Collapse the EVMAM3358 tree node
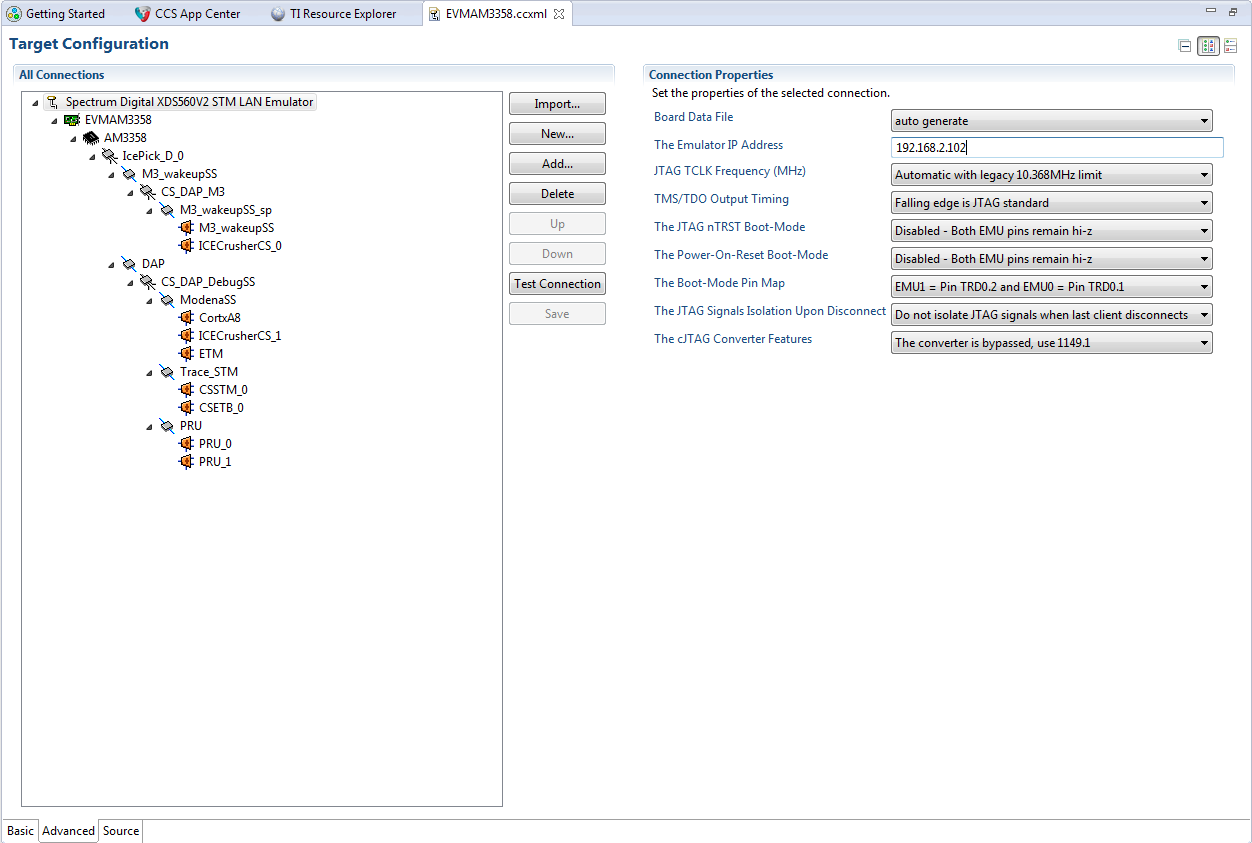1252x843 pixels. 55,120
